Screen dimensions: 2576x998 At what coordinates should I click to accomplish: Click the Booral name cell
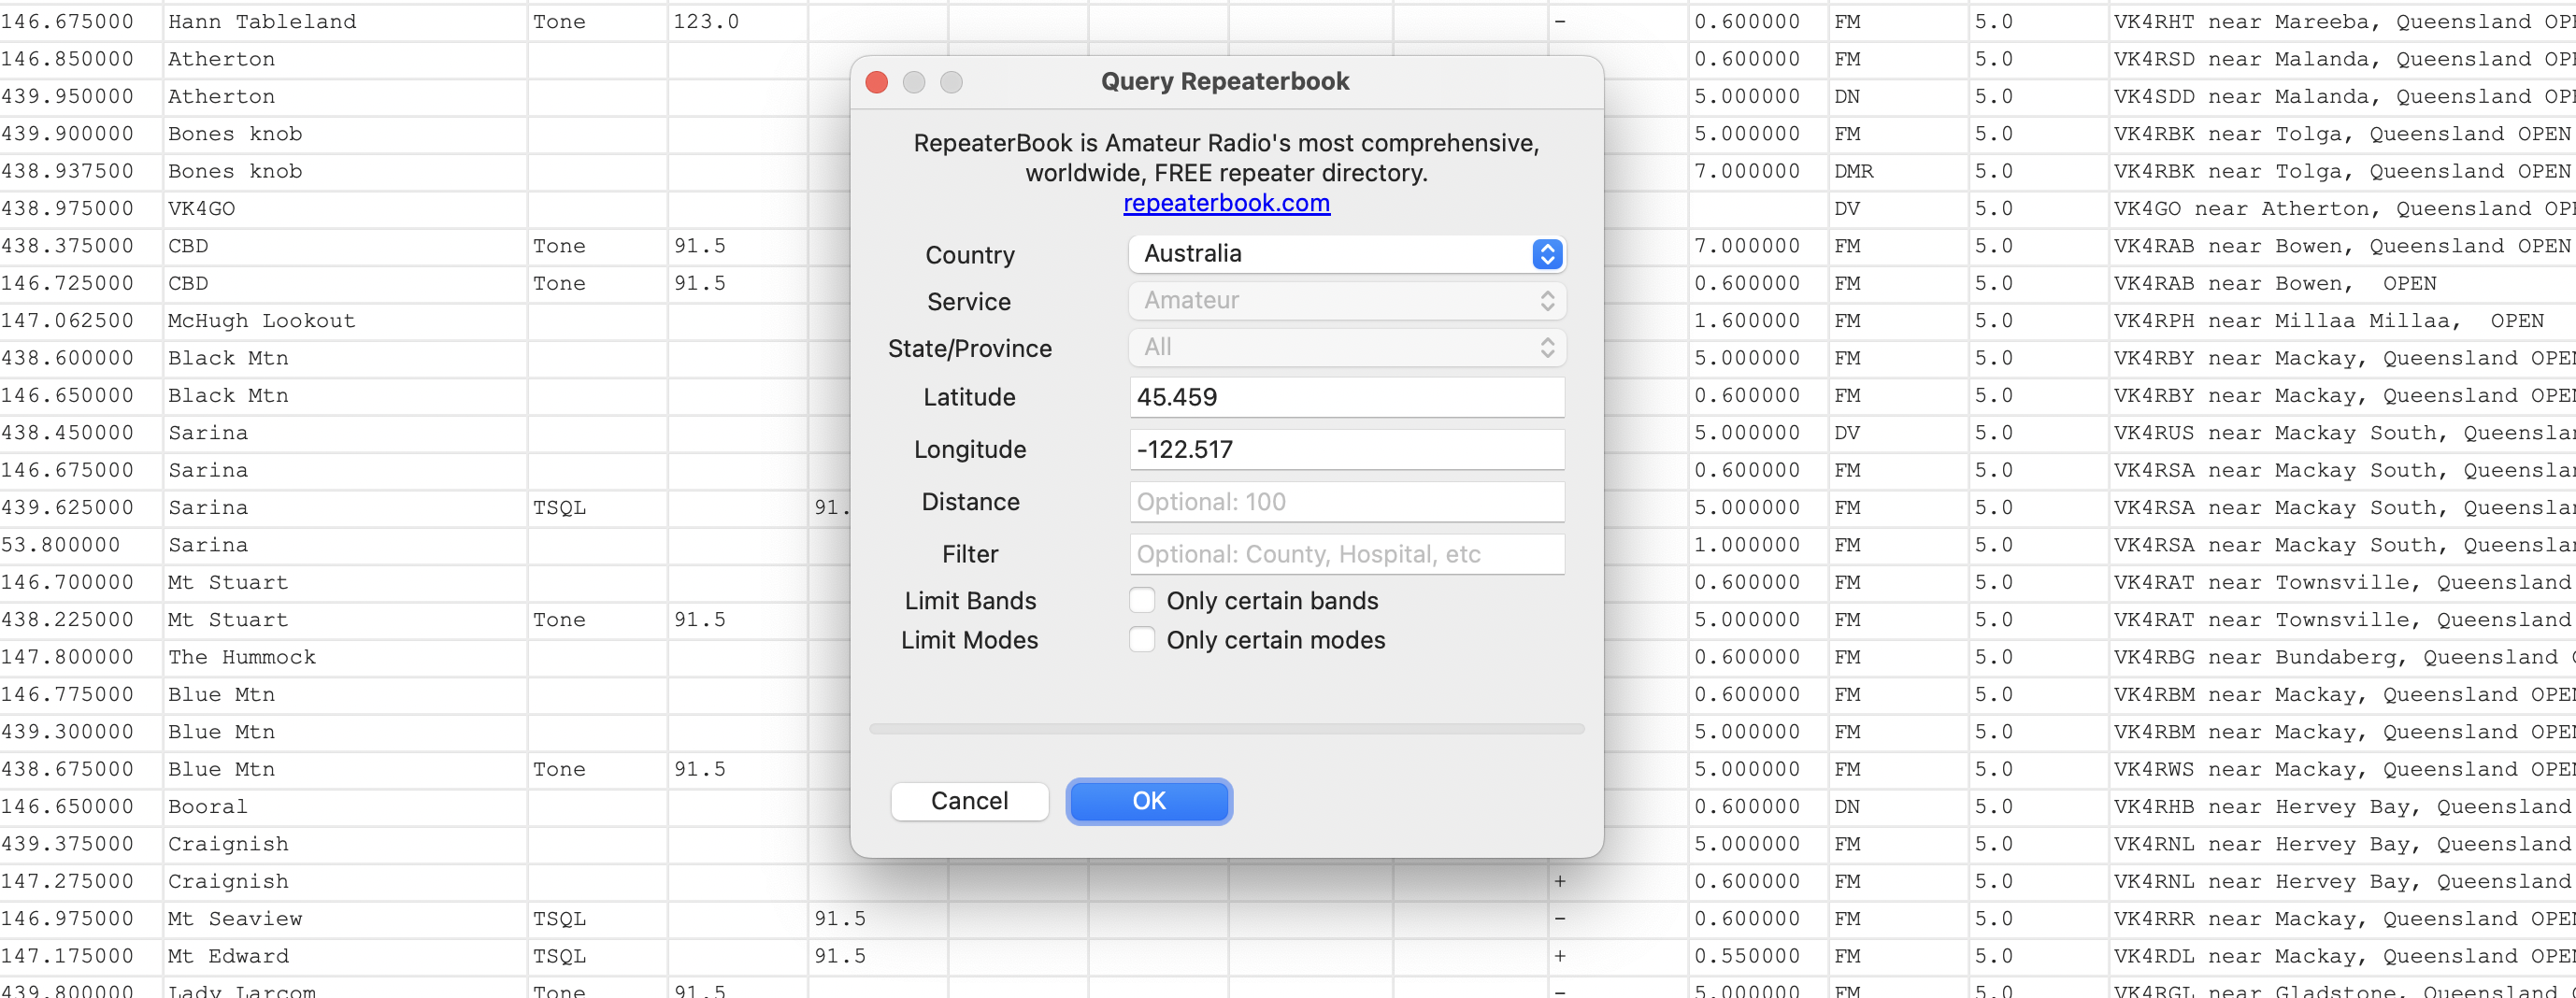tap(345, 807)
